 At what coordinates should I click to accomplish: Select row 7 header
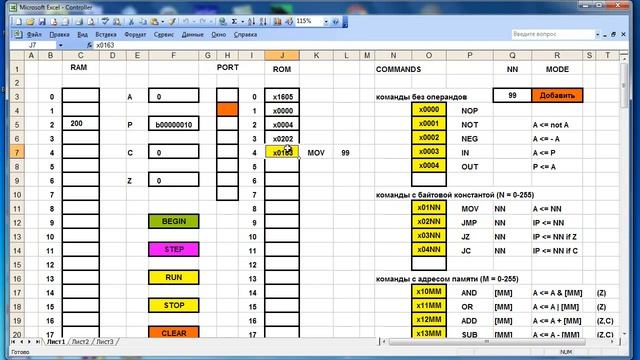17,153
